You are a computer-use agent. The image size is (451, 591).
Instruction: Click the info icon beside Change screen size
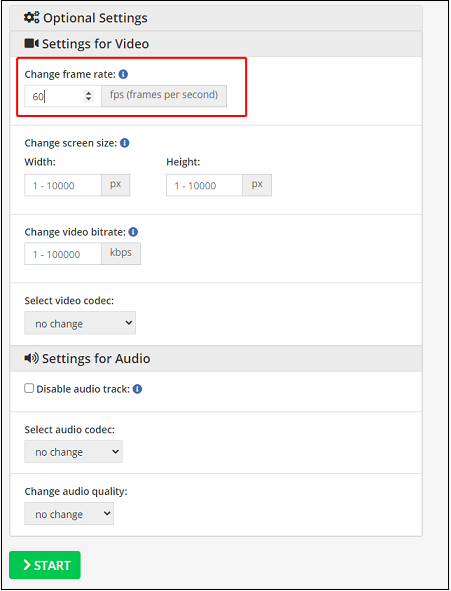point(125,143)
